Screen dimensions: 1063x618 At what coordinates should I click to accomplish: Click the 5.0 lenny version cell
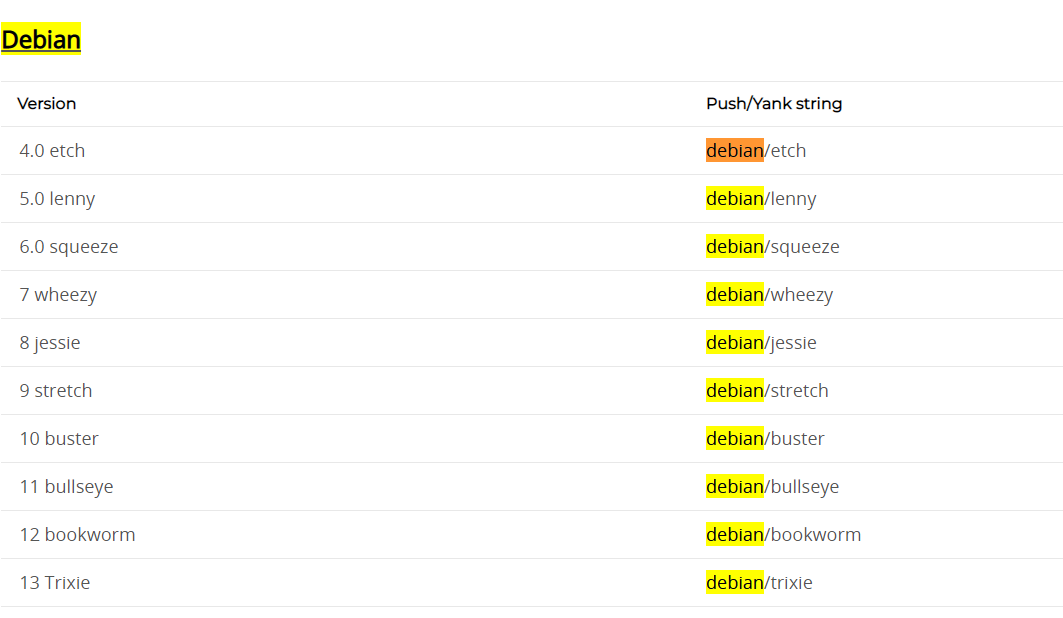[x=58, y=199]
